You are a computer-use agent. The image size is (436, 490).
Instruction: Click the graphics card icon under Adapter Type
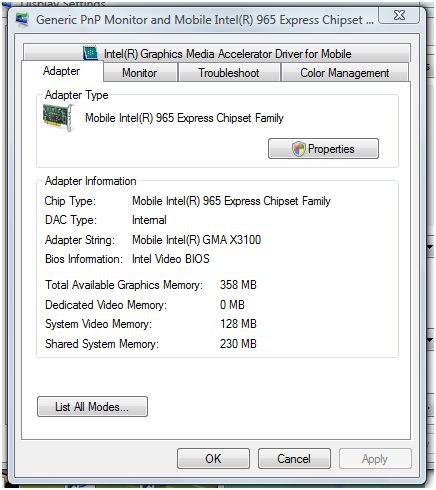58,117
